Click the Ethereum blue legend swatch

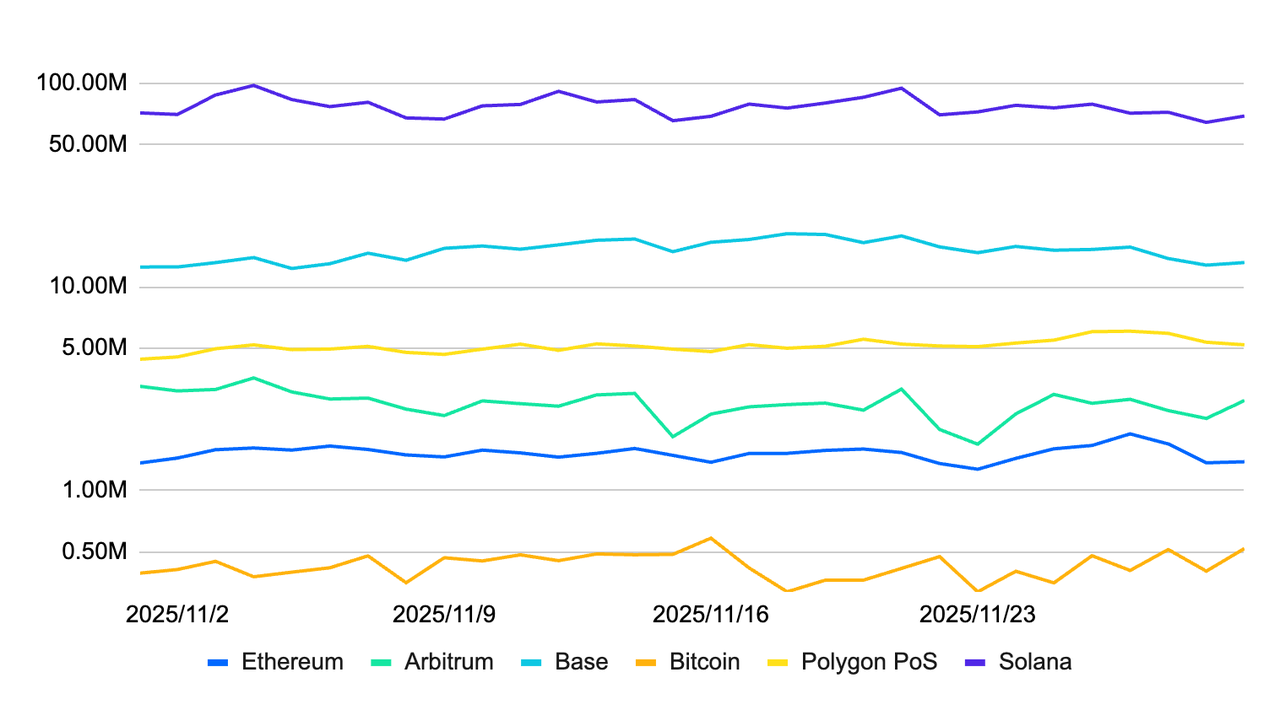click(x=219, y=663)
